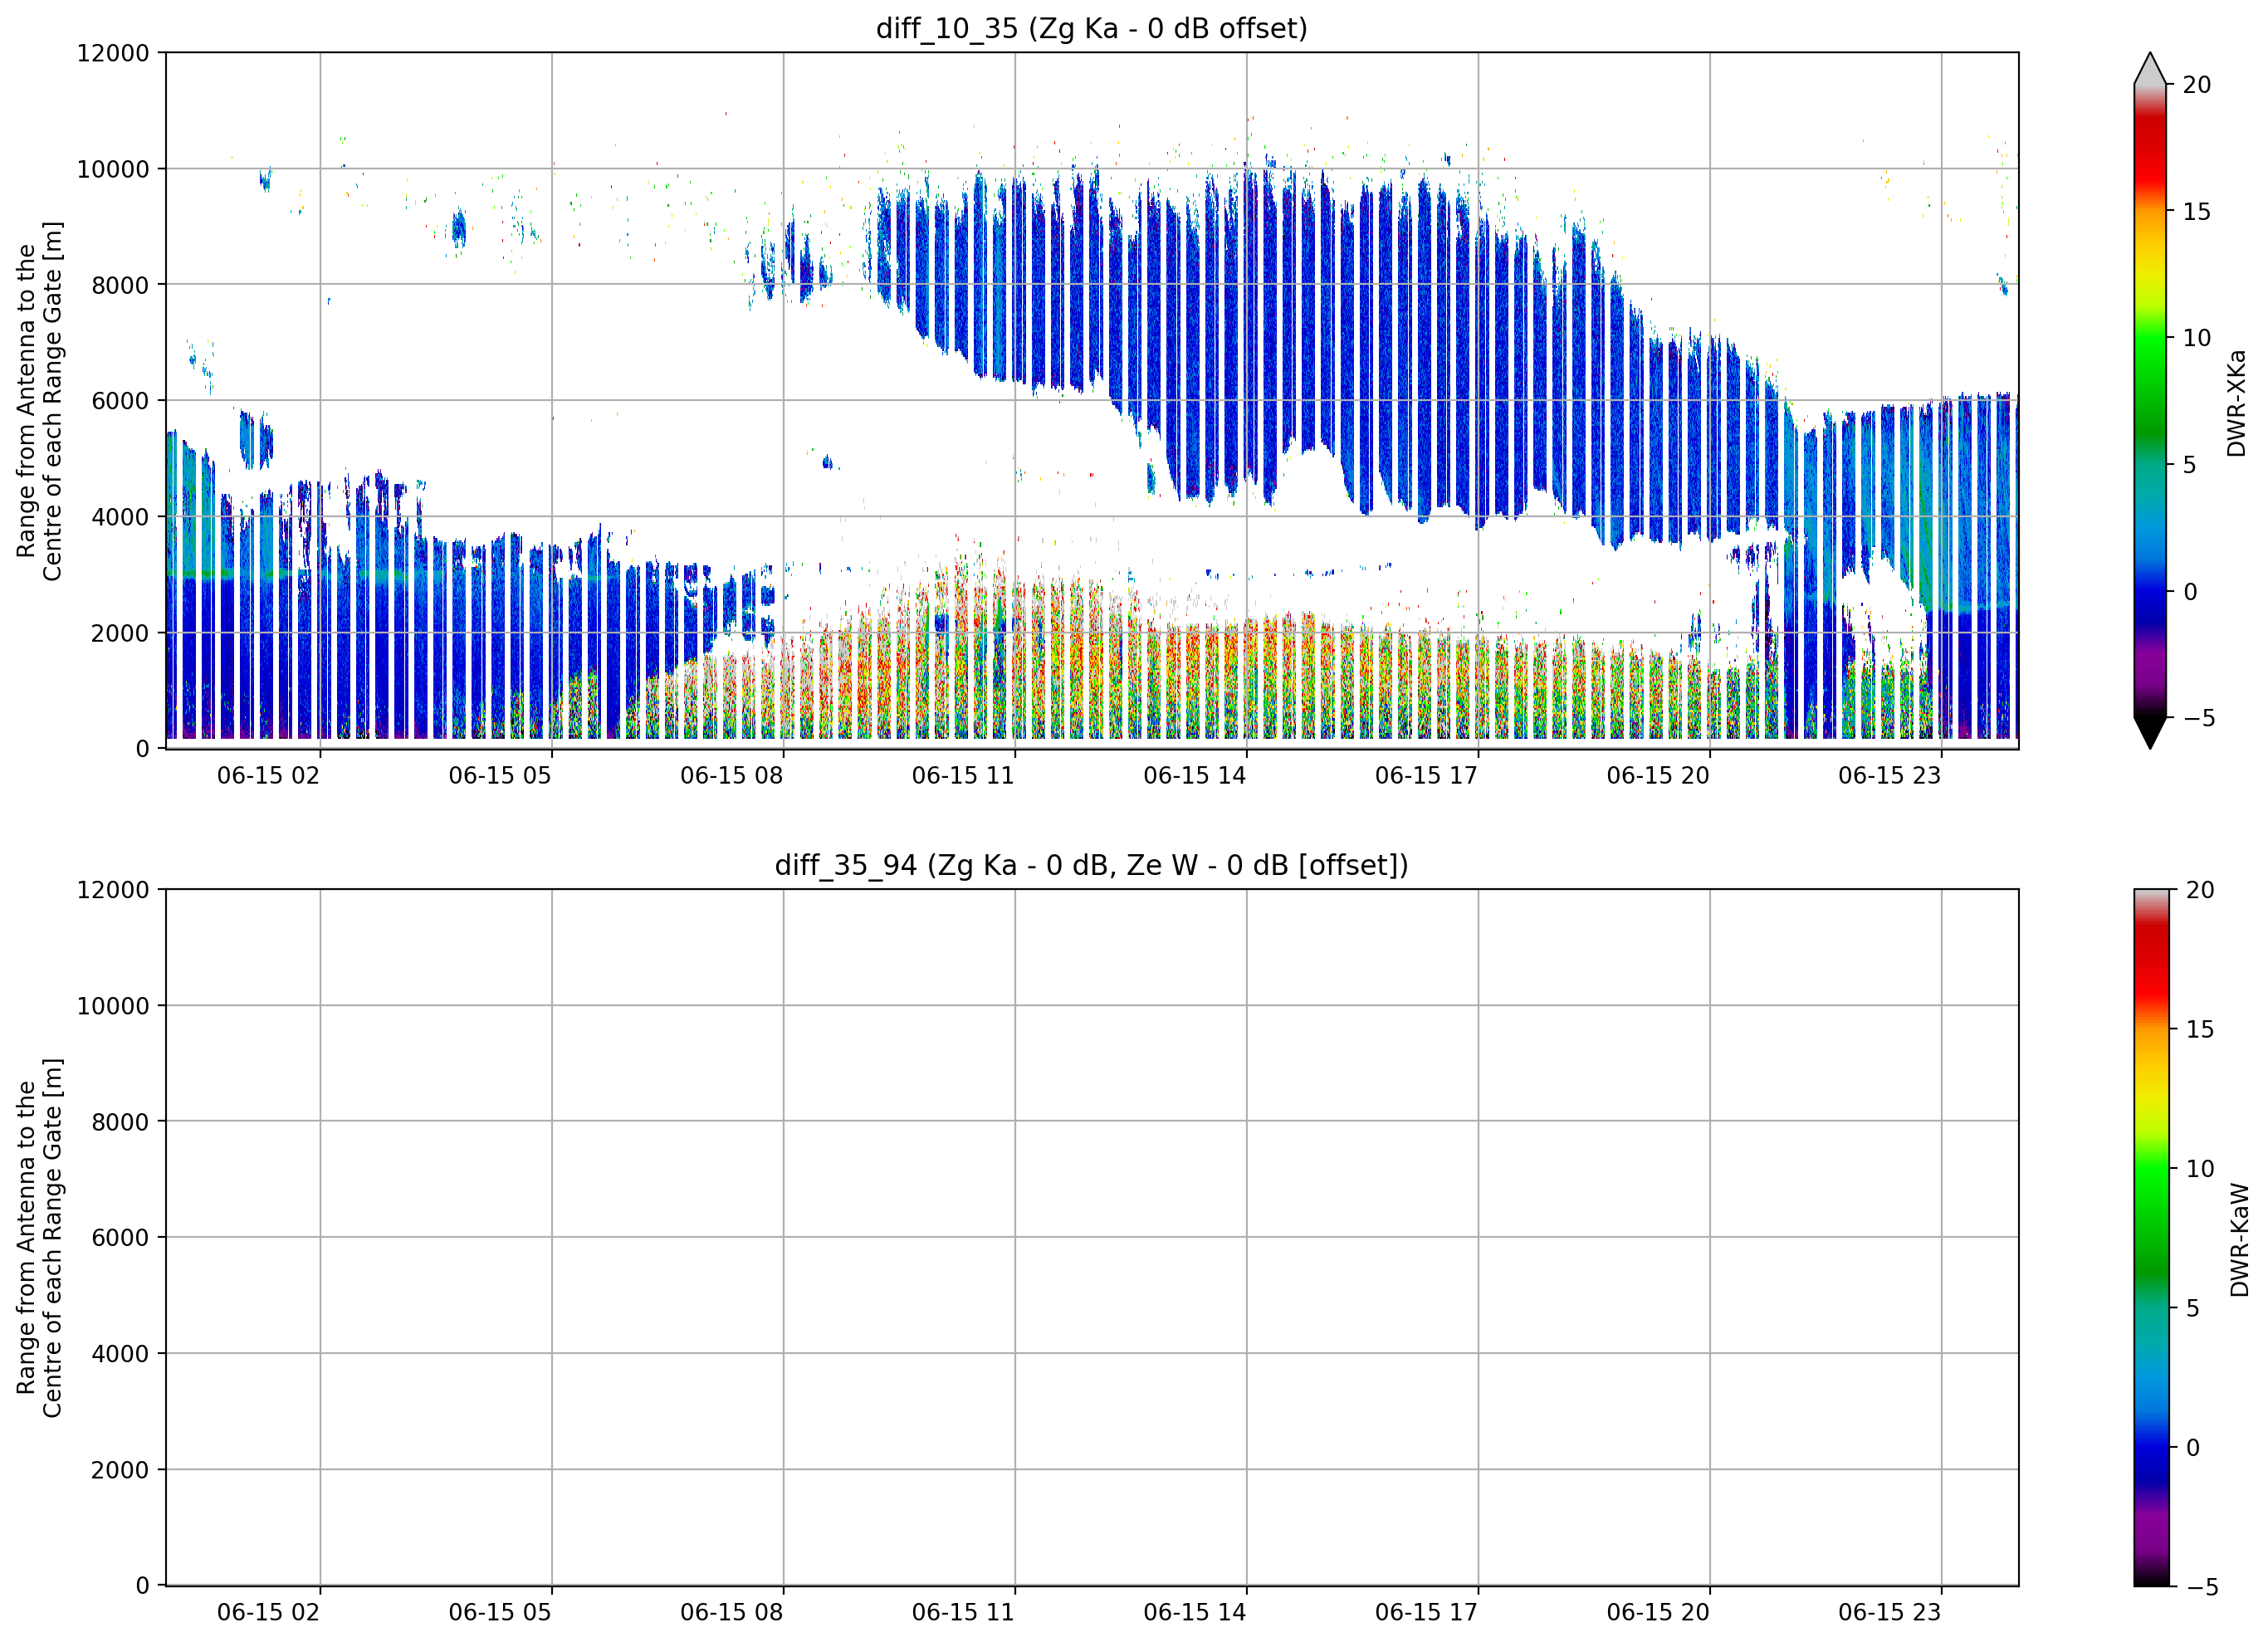Image resolution: width=2268 pixels, height=1642 pixels.
Task: Click the '06-15 11' x-axis label on top plot
Action: tap(963, 776)
